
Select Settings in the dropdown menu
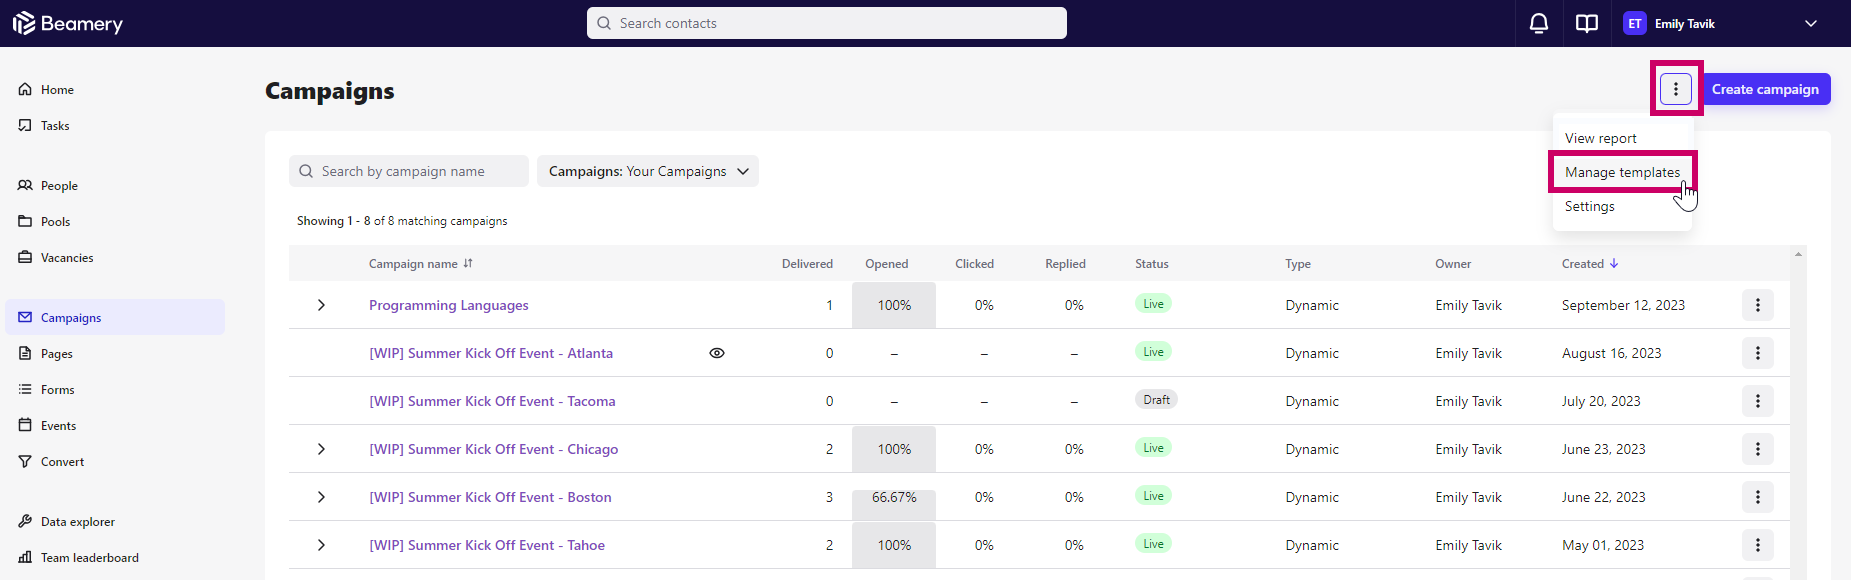coord(1590,206)
